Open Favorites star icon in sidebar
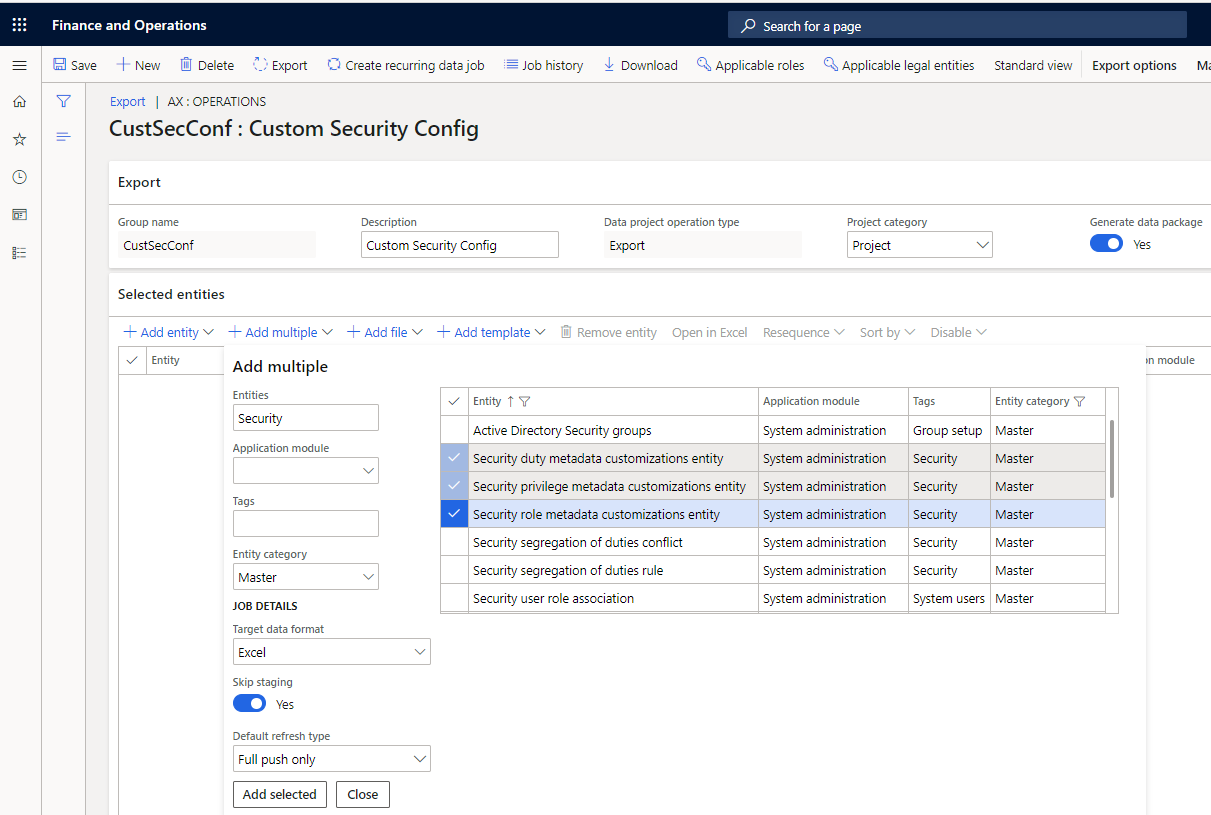 tap(19, 139)
